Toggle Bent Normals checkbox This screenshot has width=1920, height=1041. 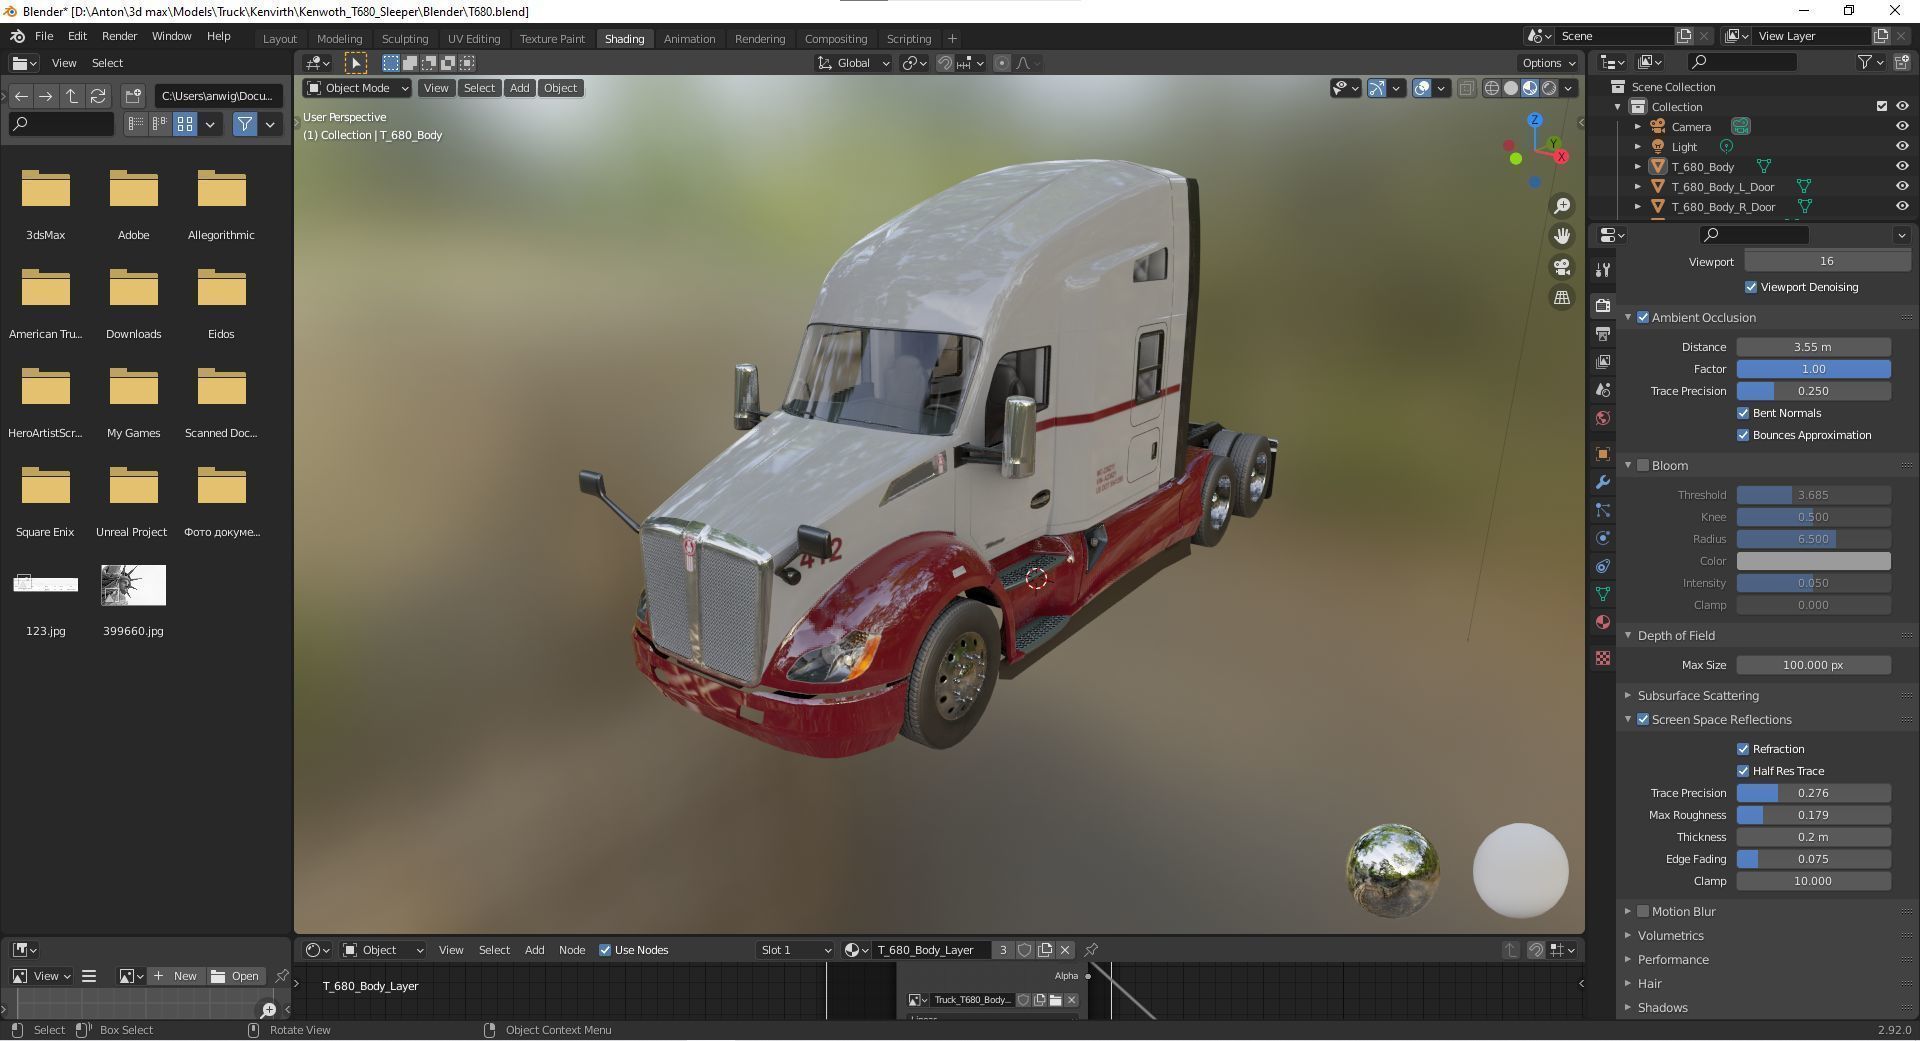pos(1743,413)
